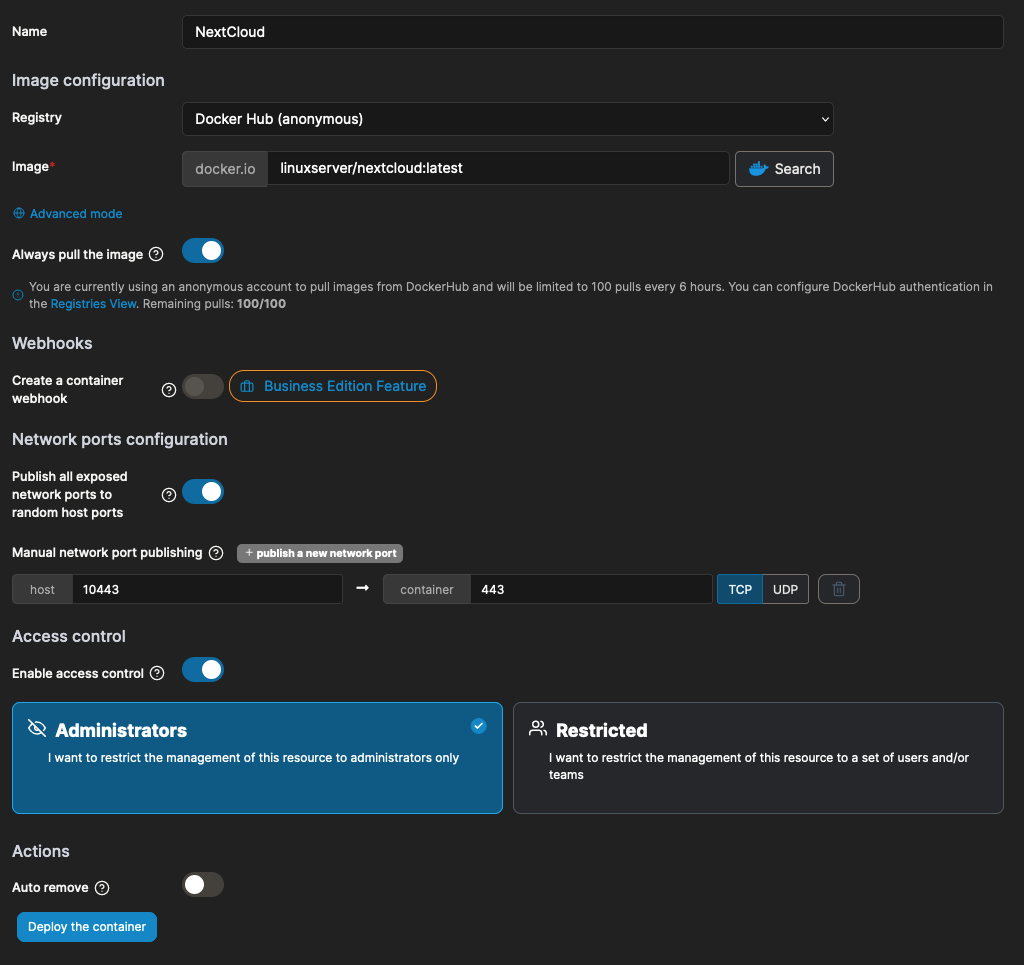The image size is (1024, 965).
Task: Click the help icon next to Enable access control
Action: [x=157, y=673]
